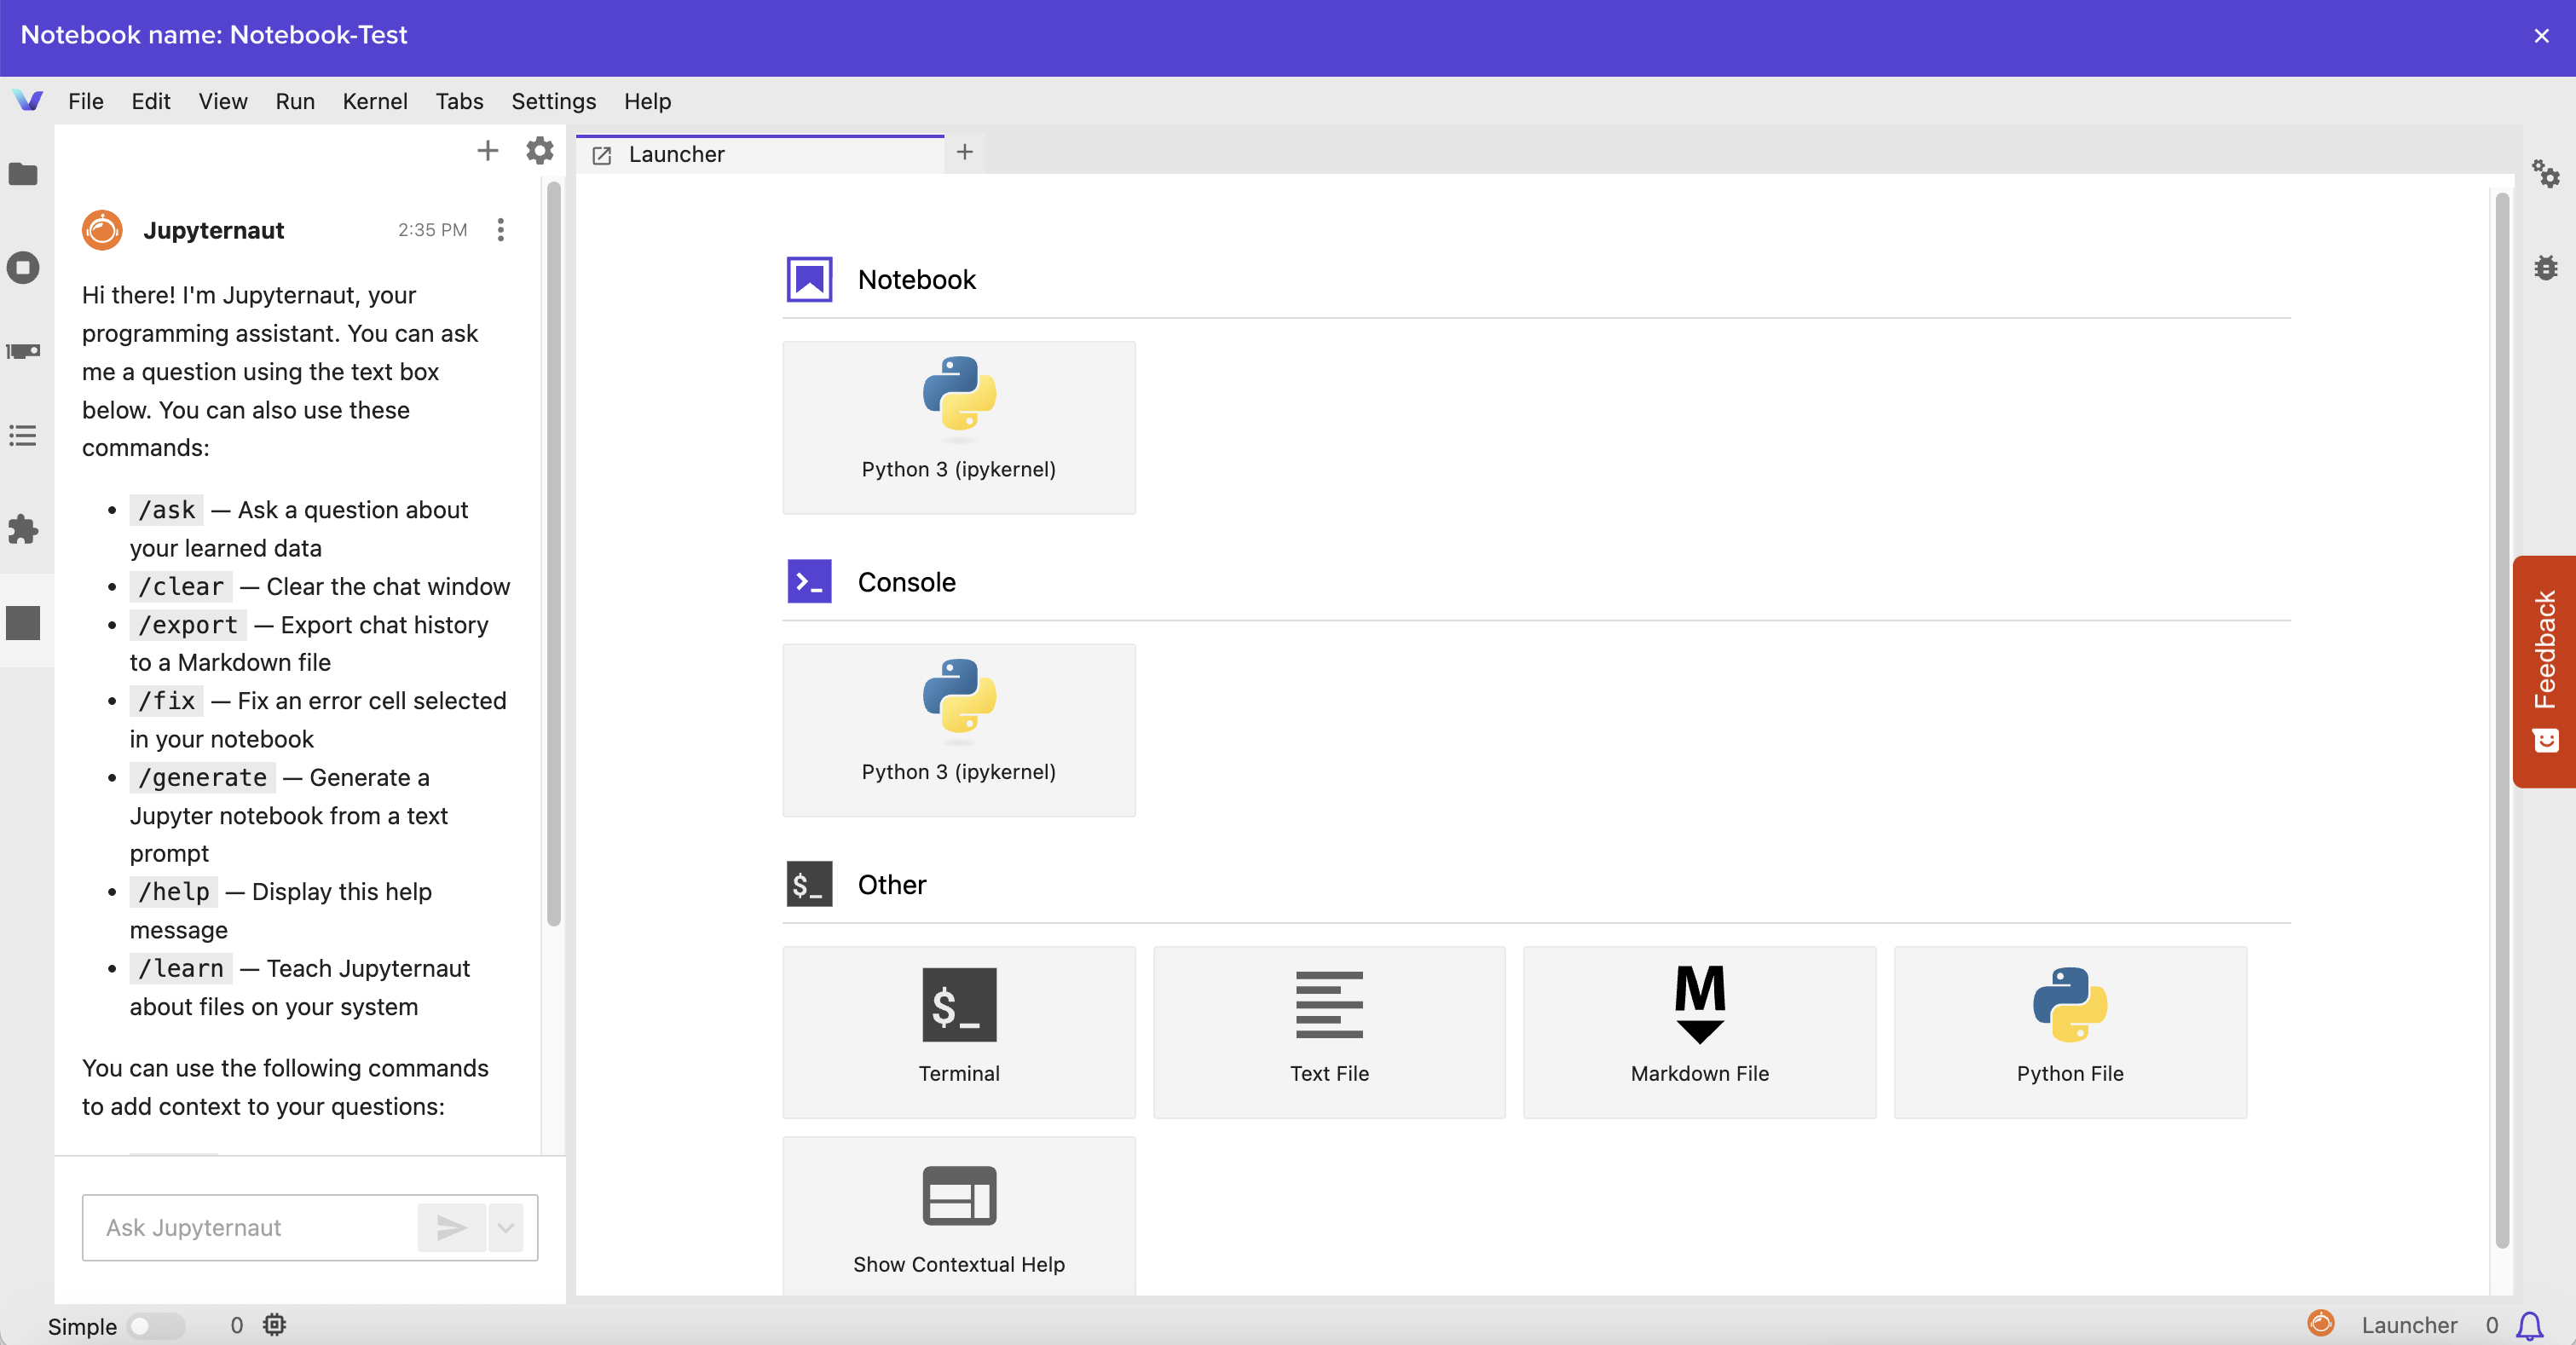Create a new Python File

(x=2070, y=1032)
